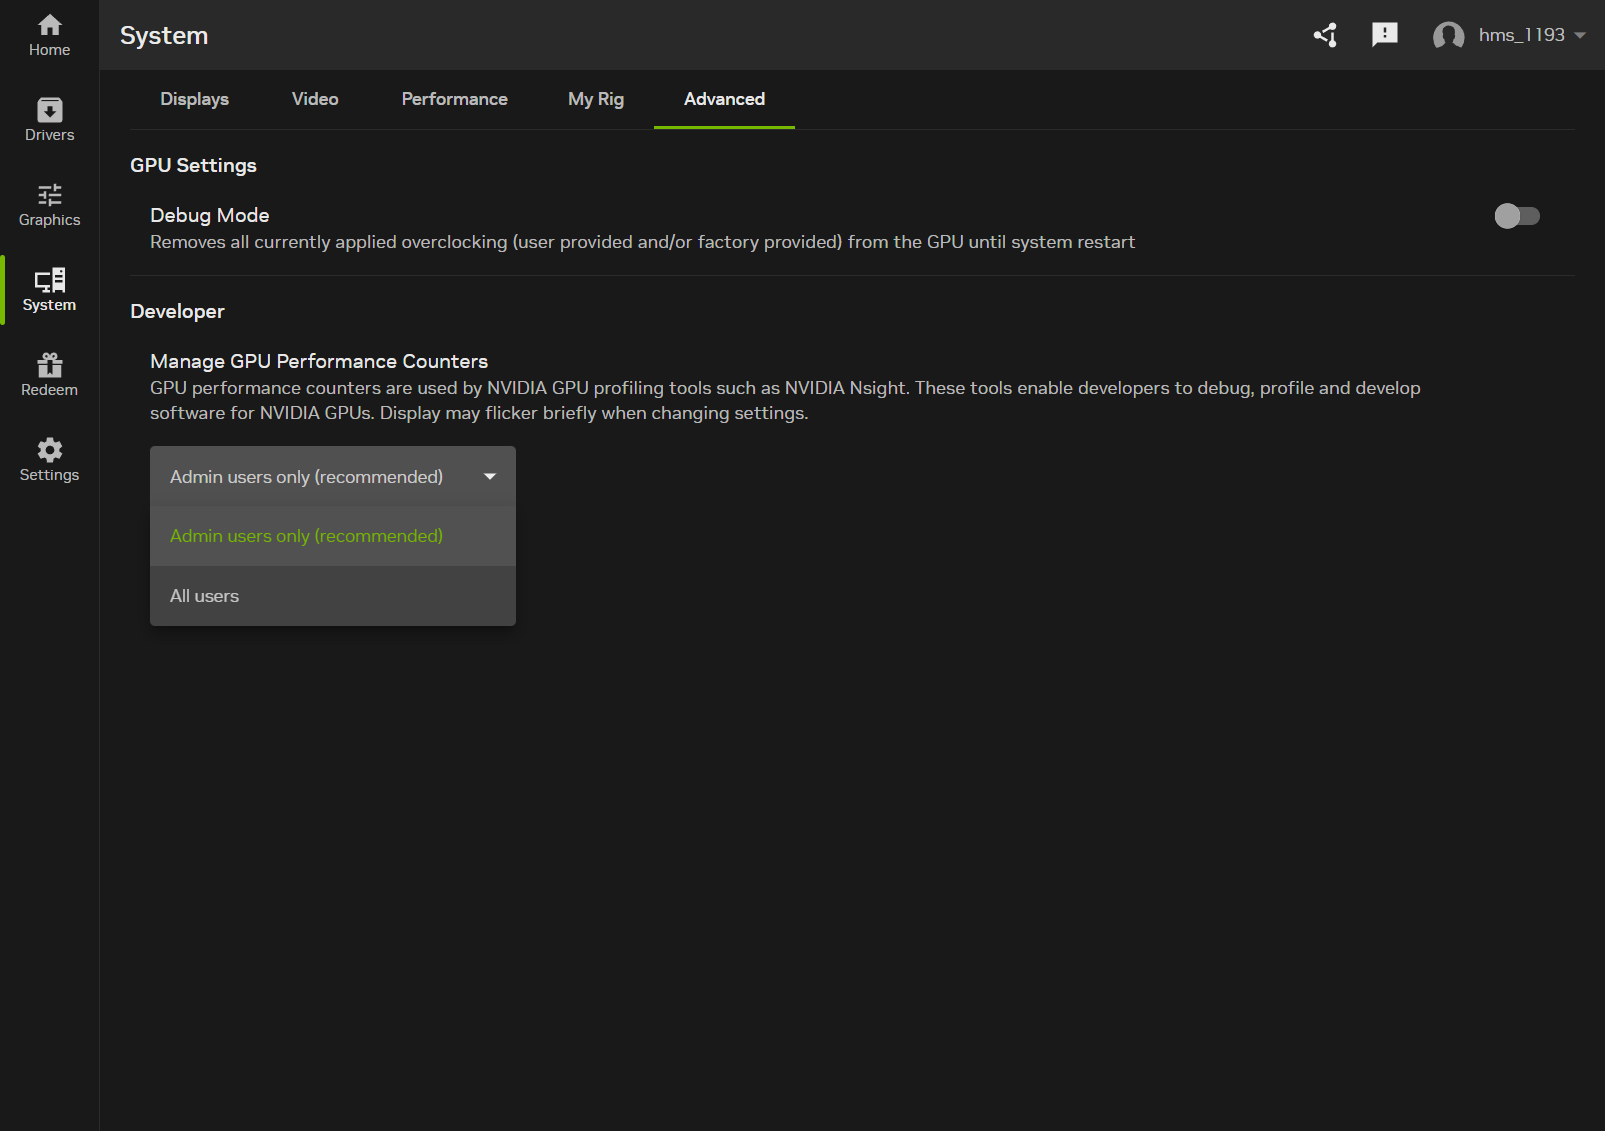Screen dimensions: 1605x1131
Task: Click the share icon in the top bar
Action: [1324, 34]
